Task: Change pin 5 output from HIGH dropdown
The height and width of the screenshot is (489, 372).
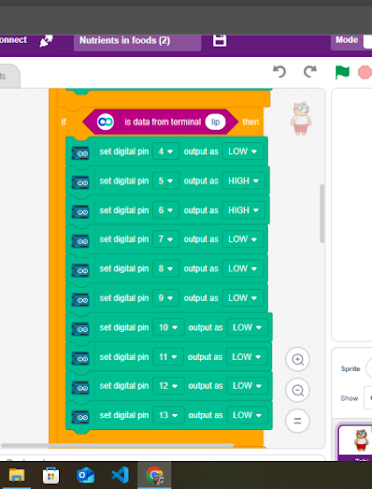Action: click(x=243, y=181)
